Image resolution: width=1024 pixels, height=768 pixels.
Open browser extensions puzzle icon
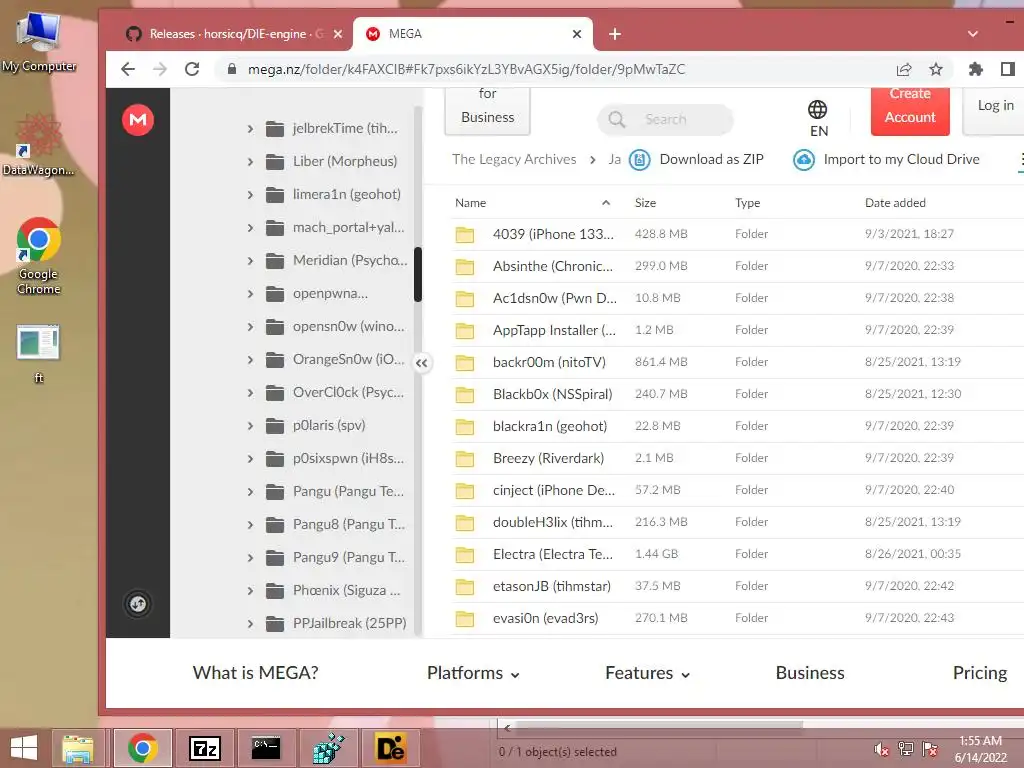pyautogui.click(x=976, y=69)
